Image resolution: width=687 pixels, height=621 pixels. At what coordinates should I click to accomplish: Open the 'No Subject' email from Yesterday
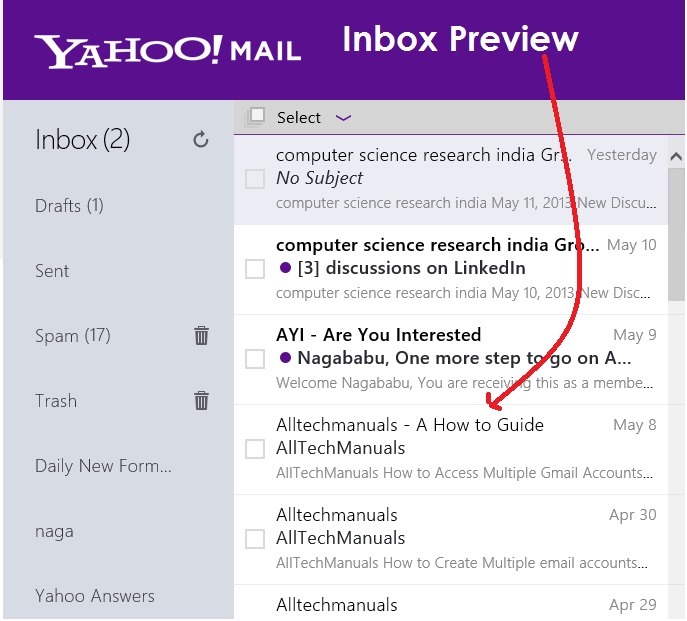(451, 180)
